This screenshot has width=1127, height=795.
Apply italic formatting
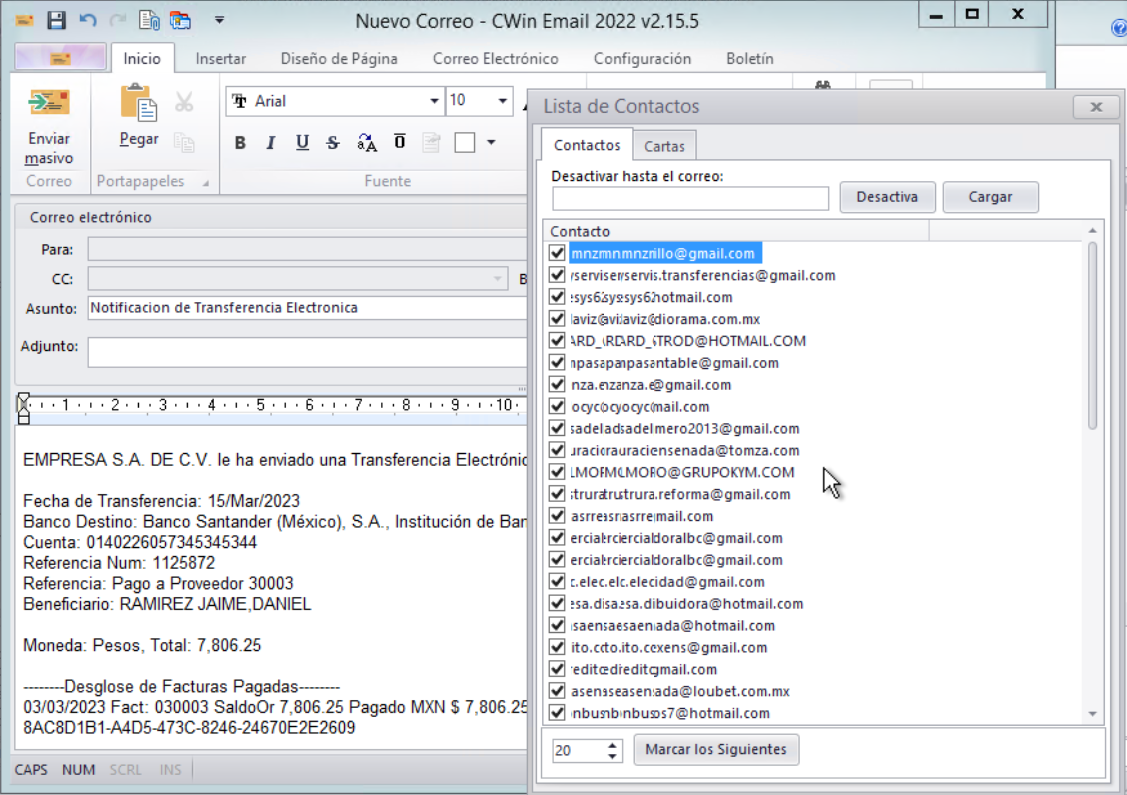coord(270,143)
